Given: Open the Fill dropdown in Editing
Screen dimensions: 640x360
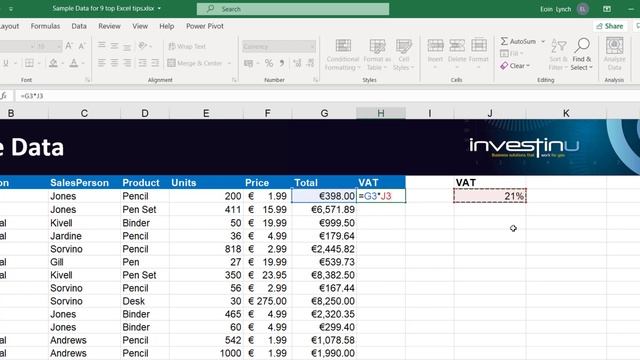Looking at the screenshot, I should pos(512,53).
